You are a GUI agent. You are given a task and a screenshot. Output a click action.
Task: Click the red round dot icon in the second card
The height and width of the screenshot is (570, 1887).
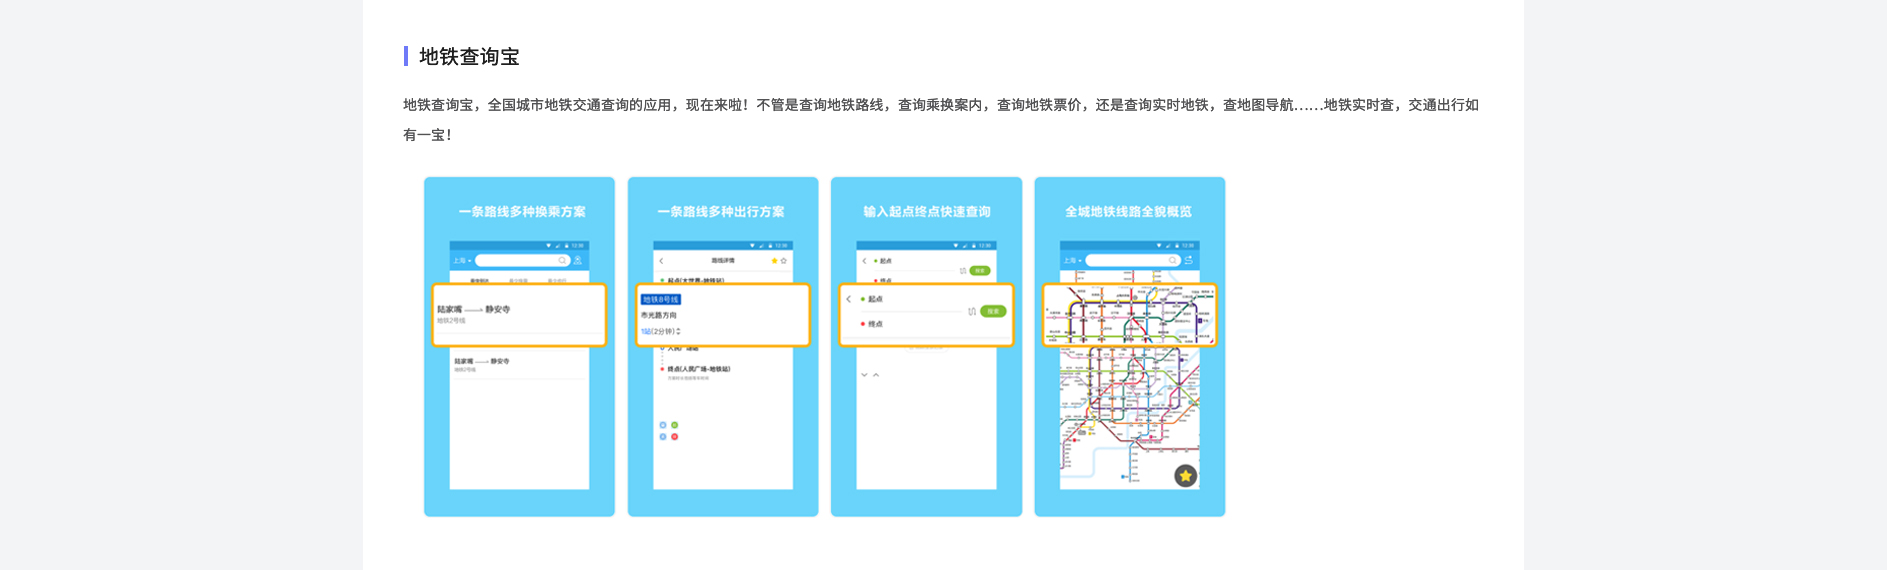pos(675,437)
